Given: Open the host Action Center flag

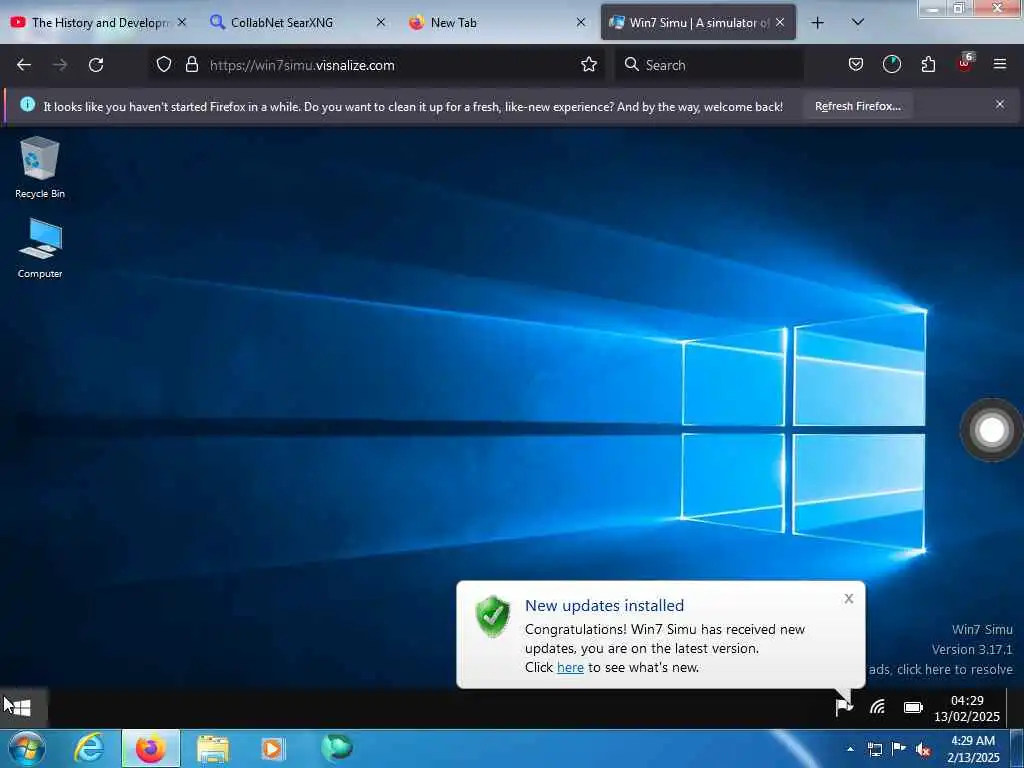Looking at the screenshot, I should (899, 749).
